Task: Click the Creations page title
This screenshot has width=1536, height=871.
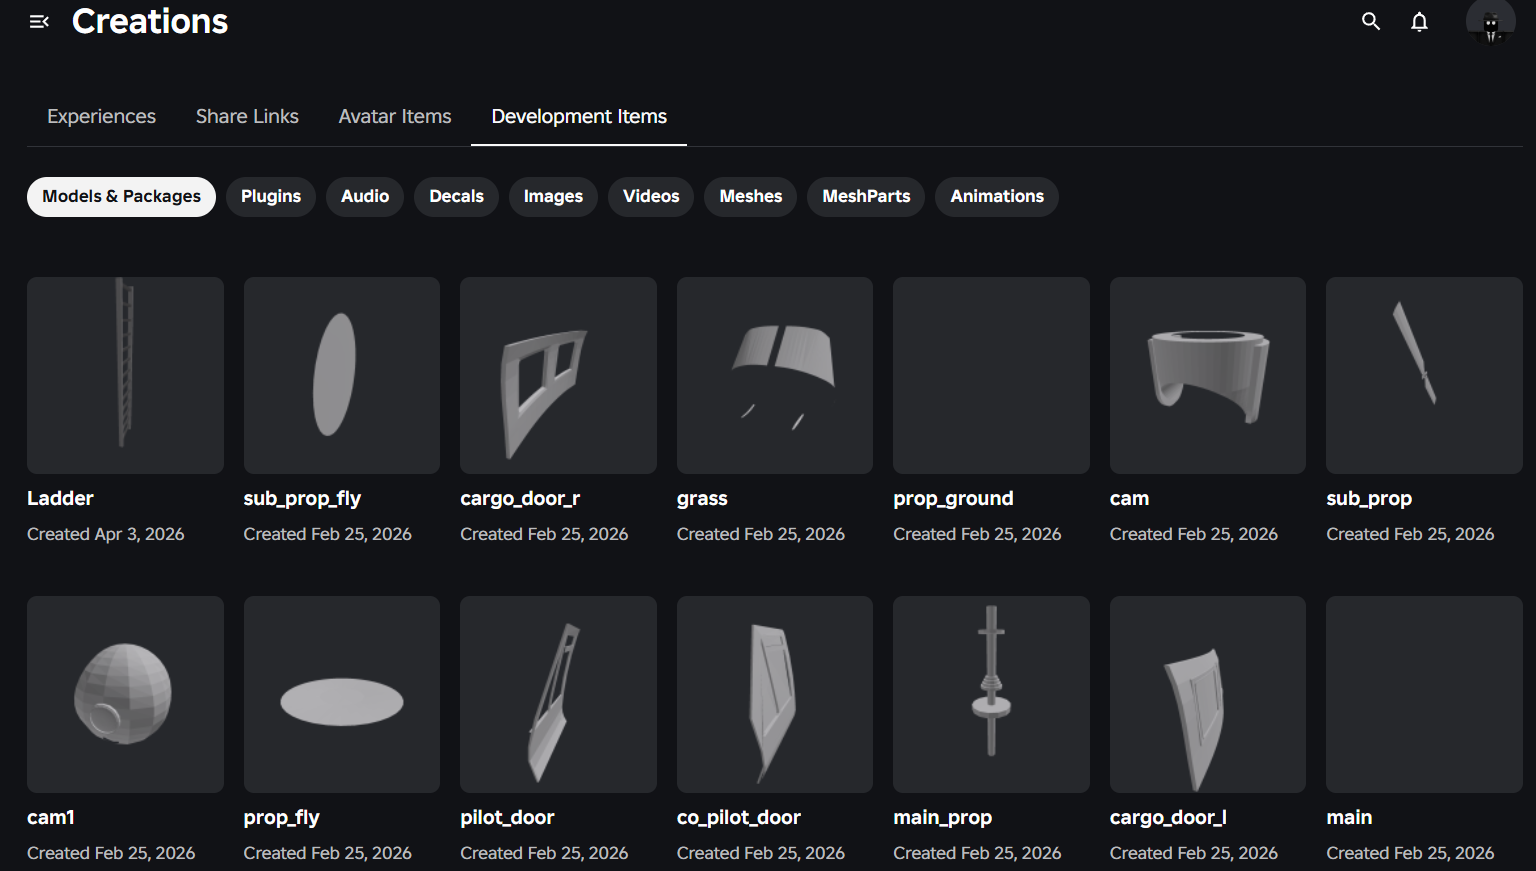Action: point(150,21)
